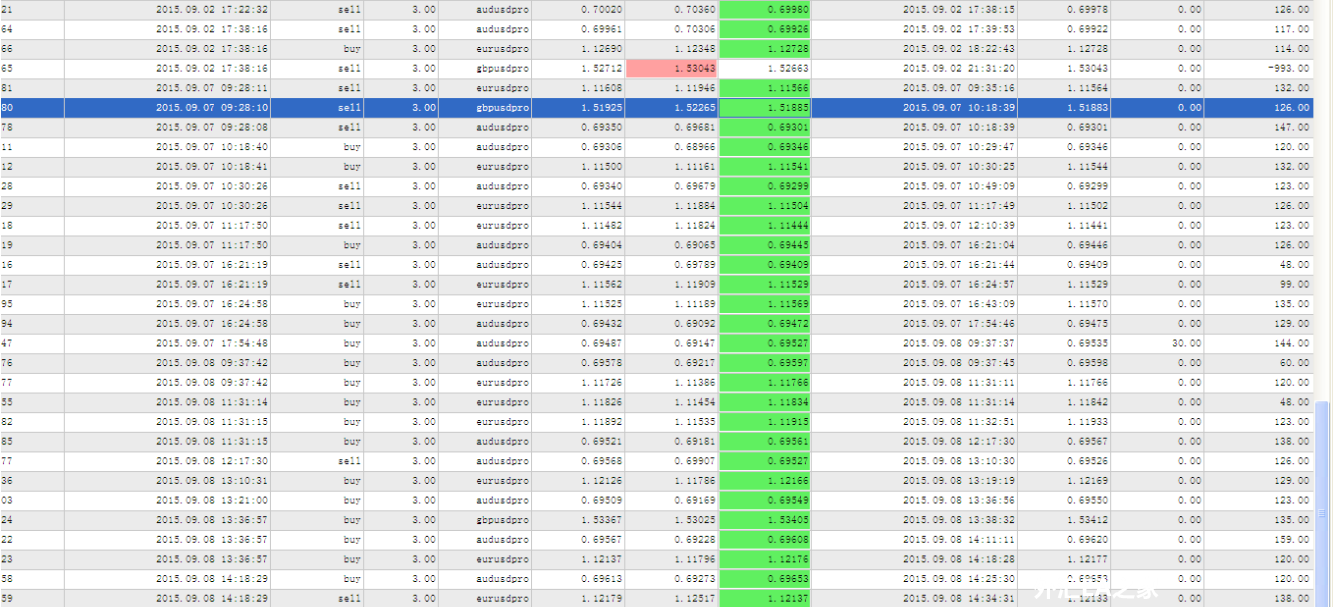Viewport: 1333px width, 607px height.
Task: Select the open time 2015.09.02 17:22:32 cell
Action: pos(211,10)
